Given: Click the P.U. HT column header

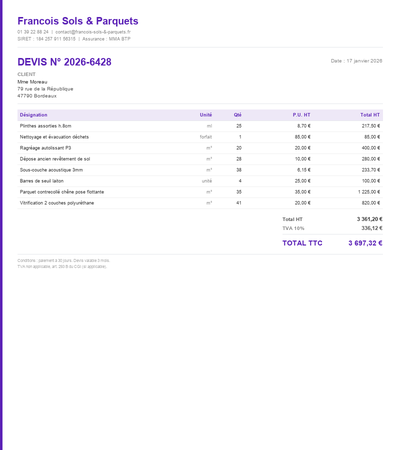Looking at the screenshot, I should pyautogui.click(x=301, y=115).
